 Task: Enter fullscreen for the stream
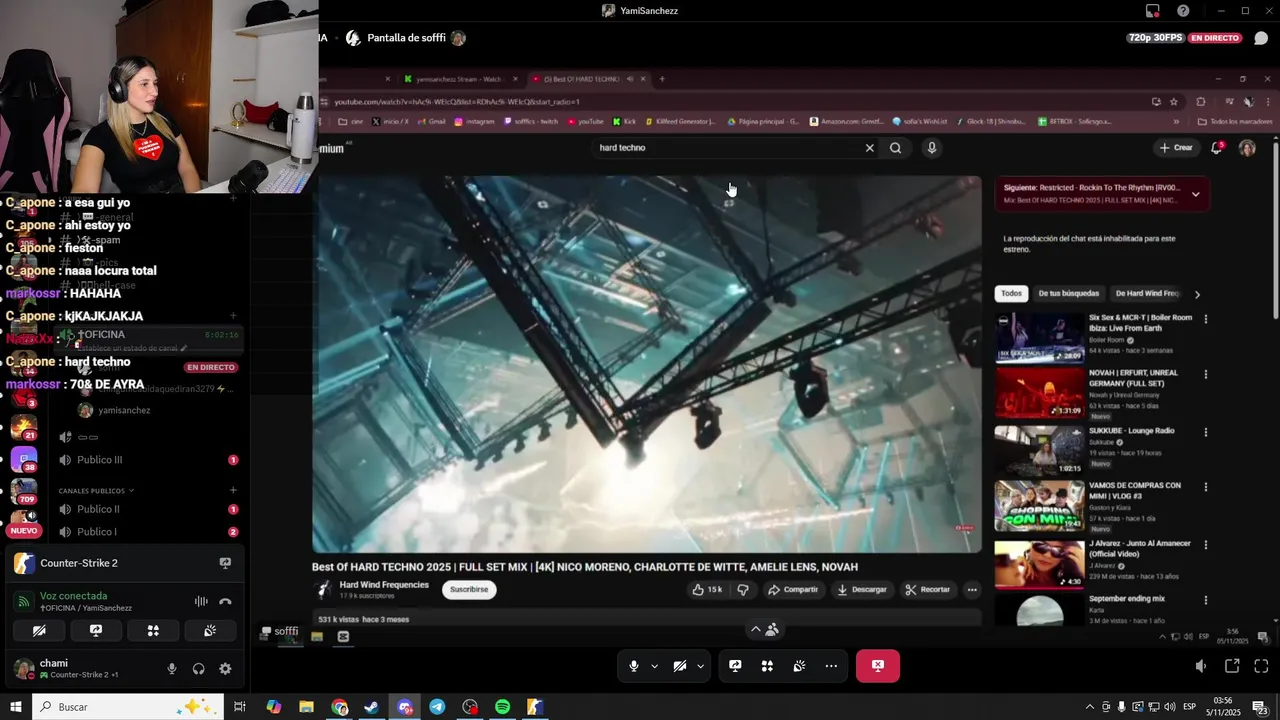(1261, 666)
